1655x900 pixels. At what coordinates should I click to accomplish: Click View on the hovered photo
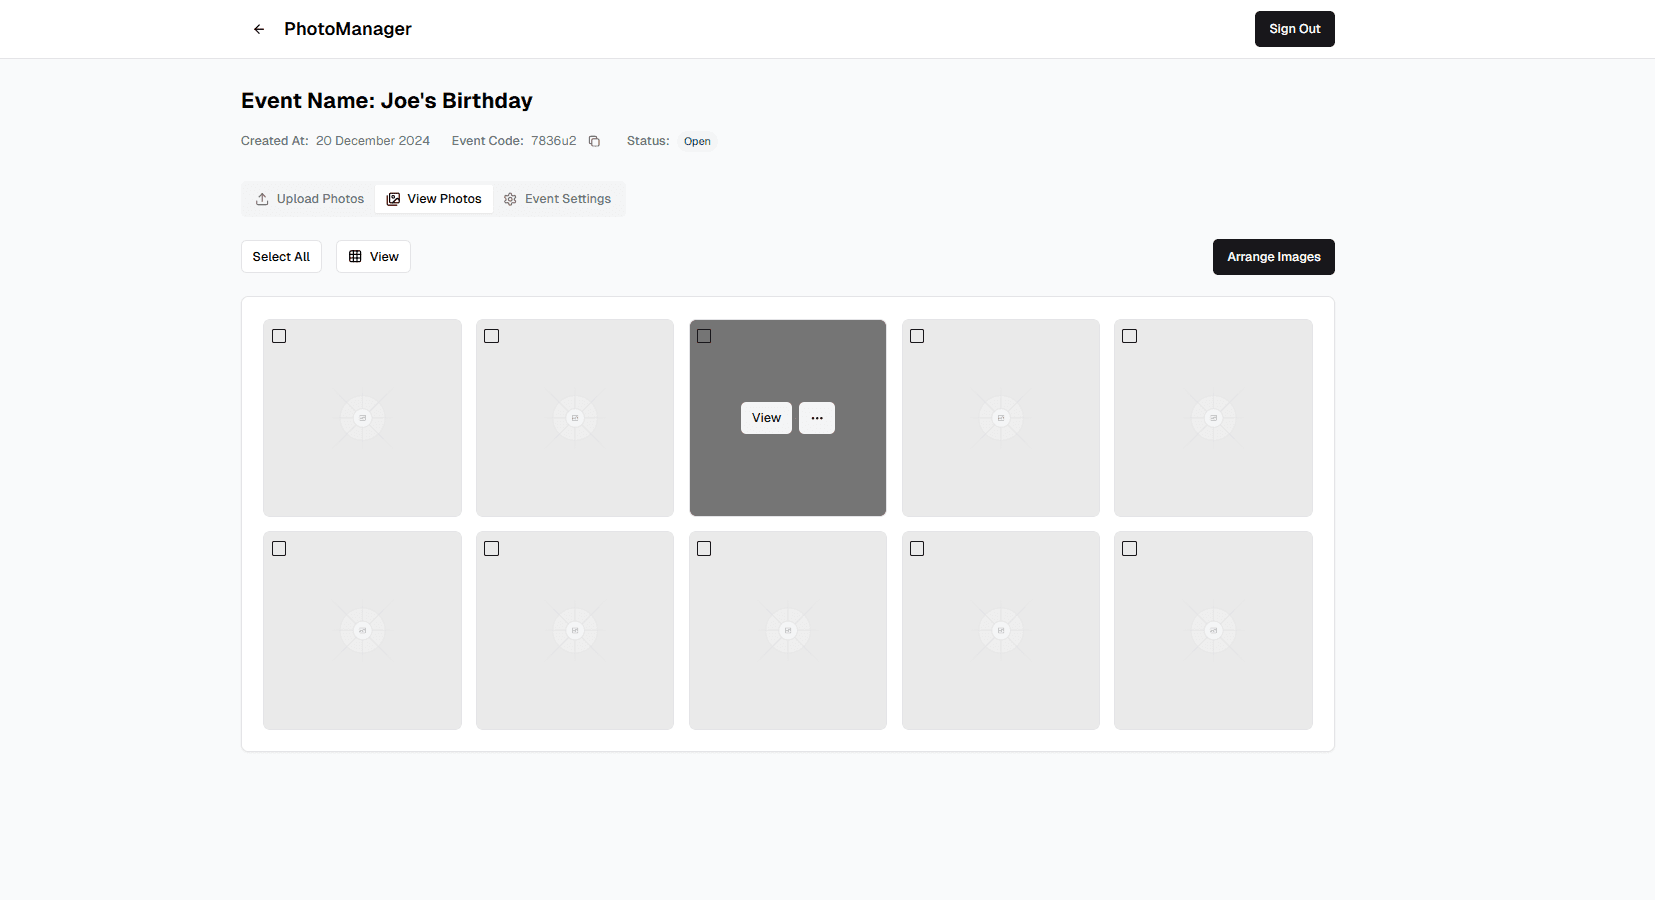click(766, 418)
